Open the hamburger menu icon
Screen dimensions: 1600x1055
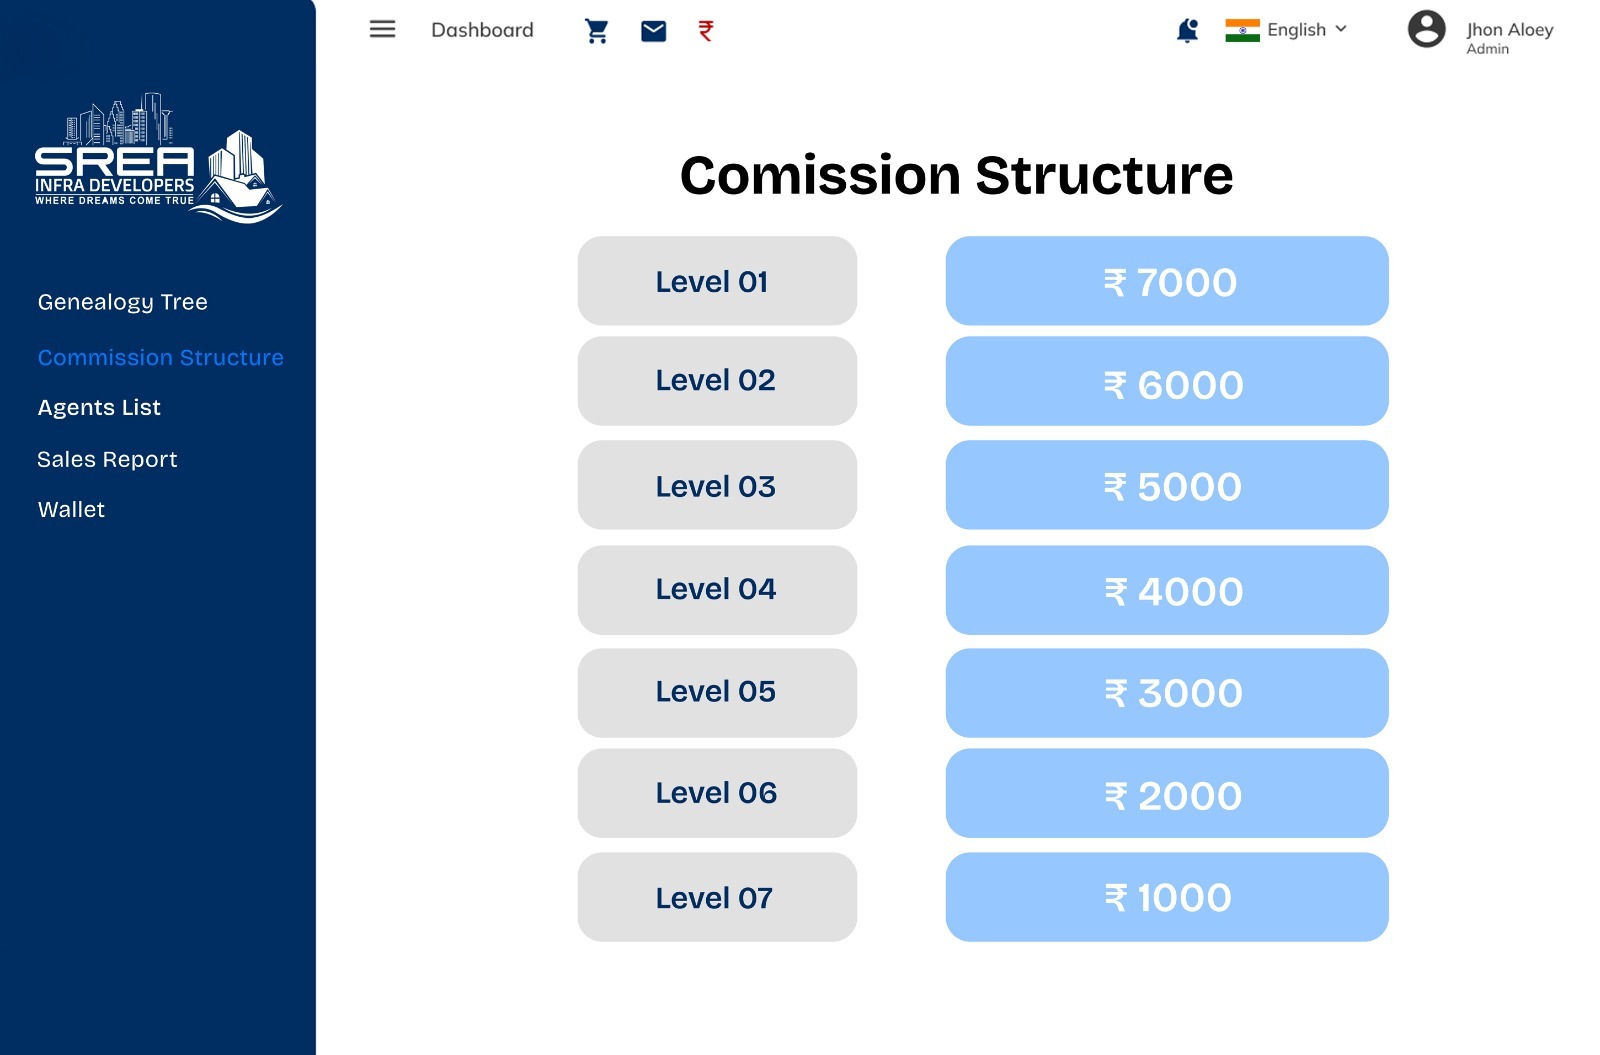[x=382, y=29]
